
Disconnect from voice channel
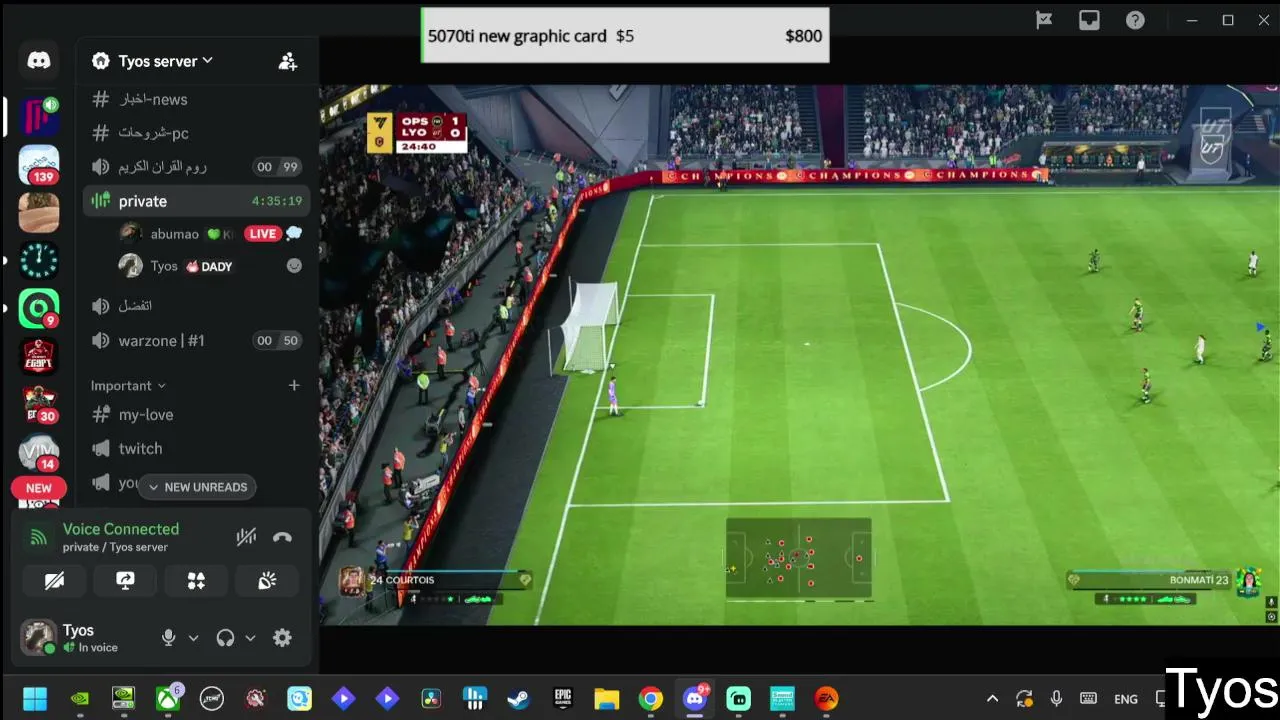coord(282,537)
